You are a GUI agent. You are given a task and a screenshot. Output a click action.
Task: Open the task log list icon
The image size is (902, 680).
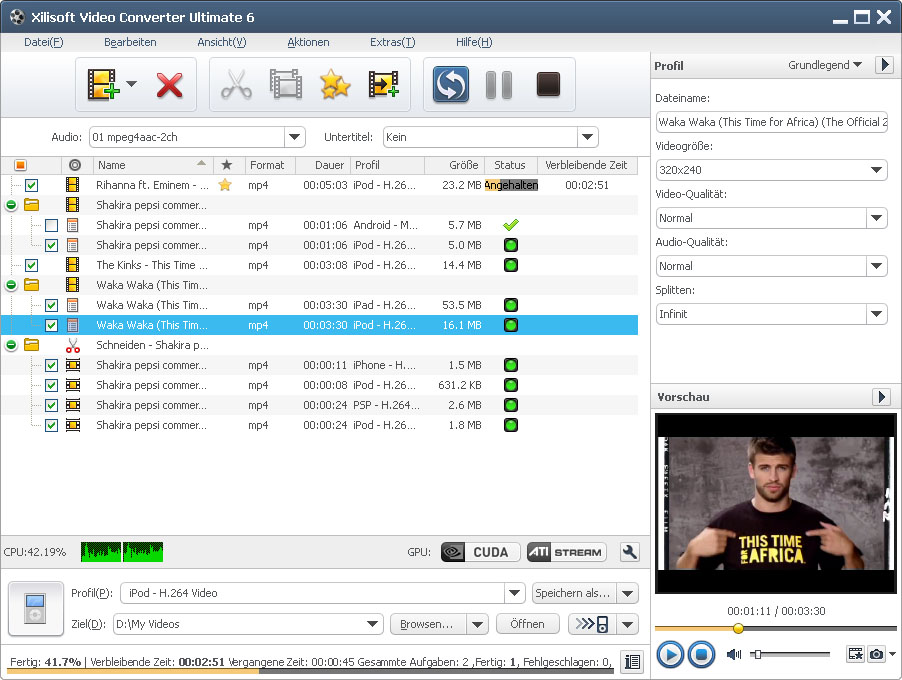[x=632, y=662]
